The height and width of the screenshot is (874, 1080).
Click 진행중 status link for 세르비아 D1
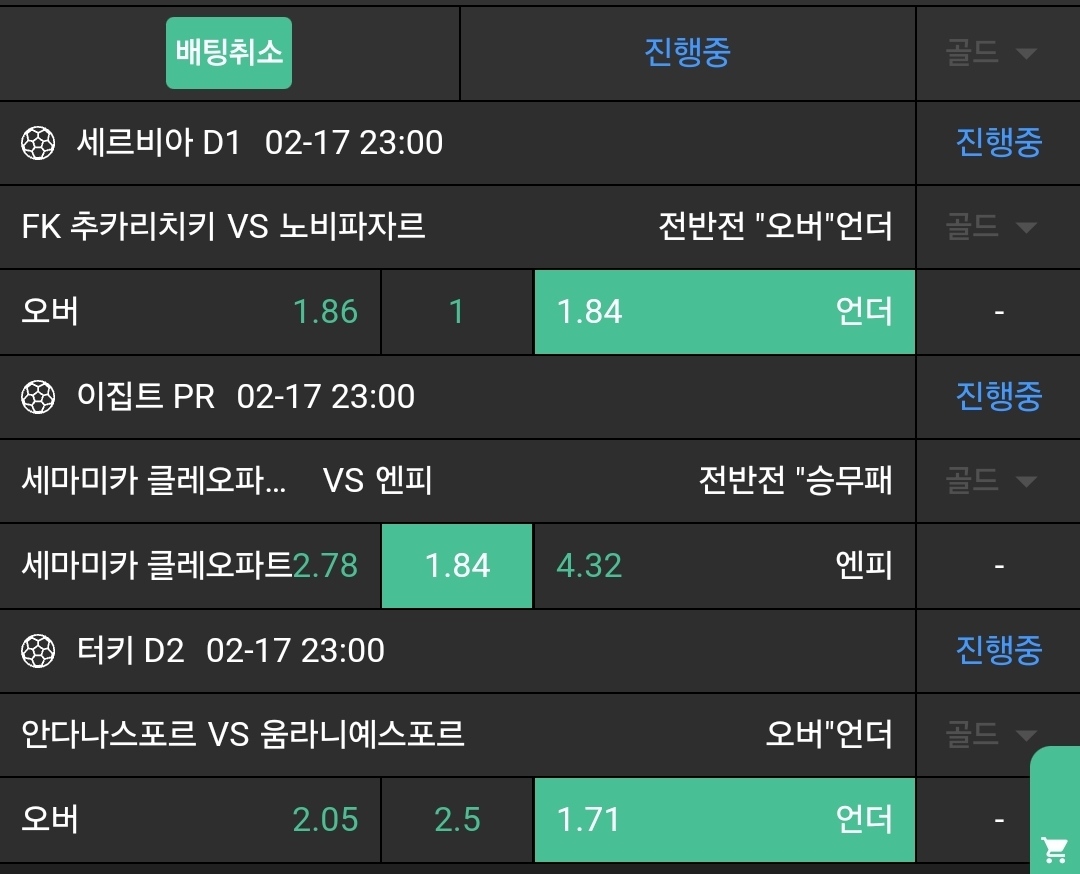coord(998,143)
